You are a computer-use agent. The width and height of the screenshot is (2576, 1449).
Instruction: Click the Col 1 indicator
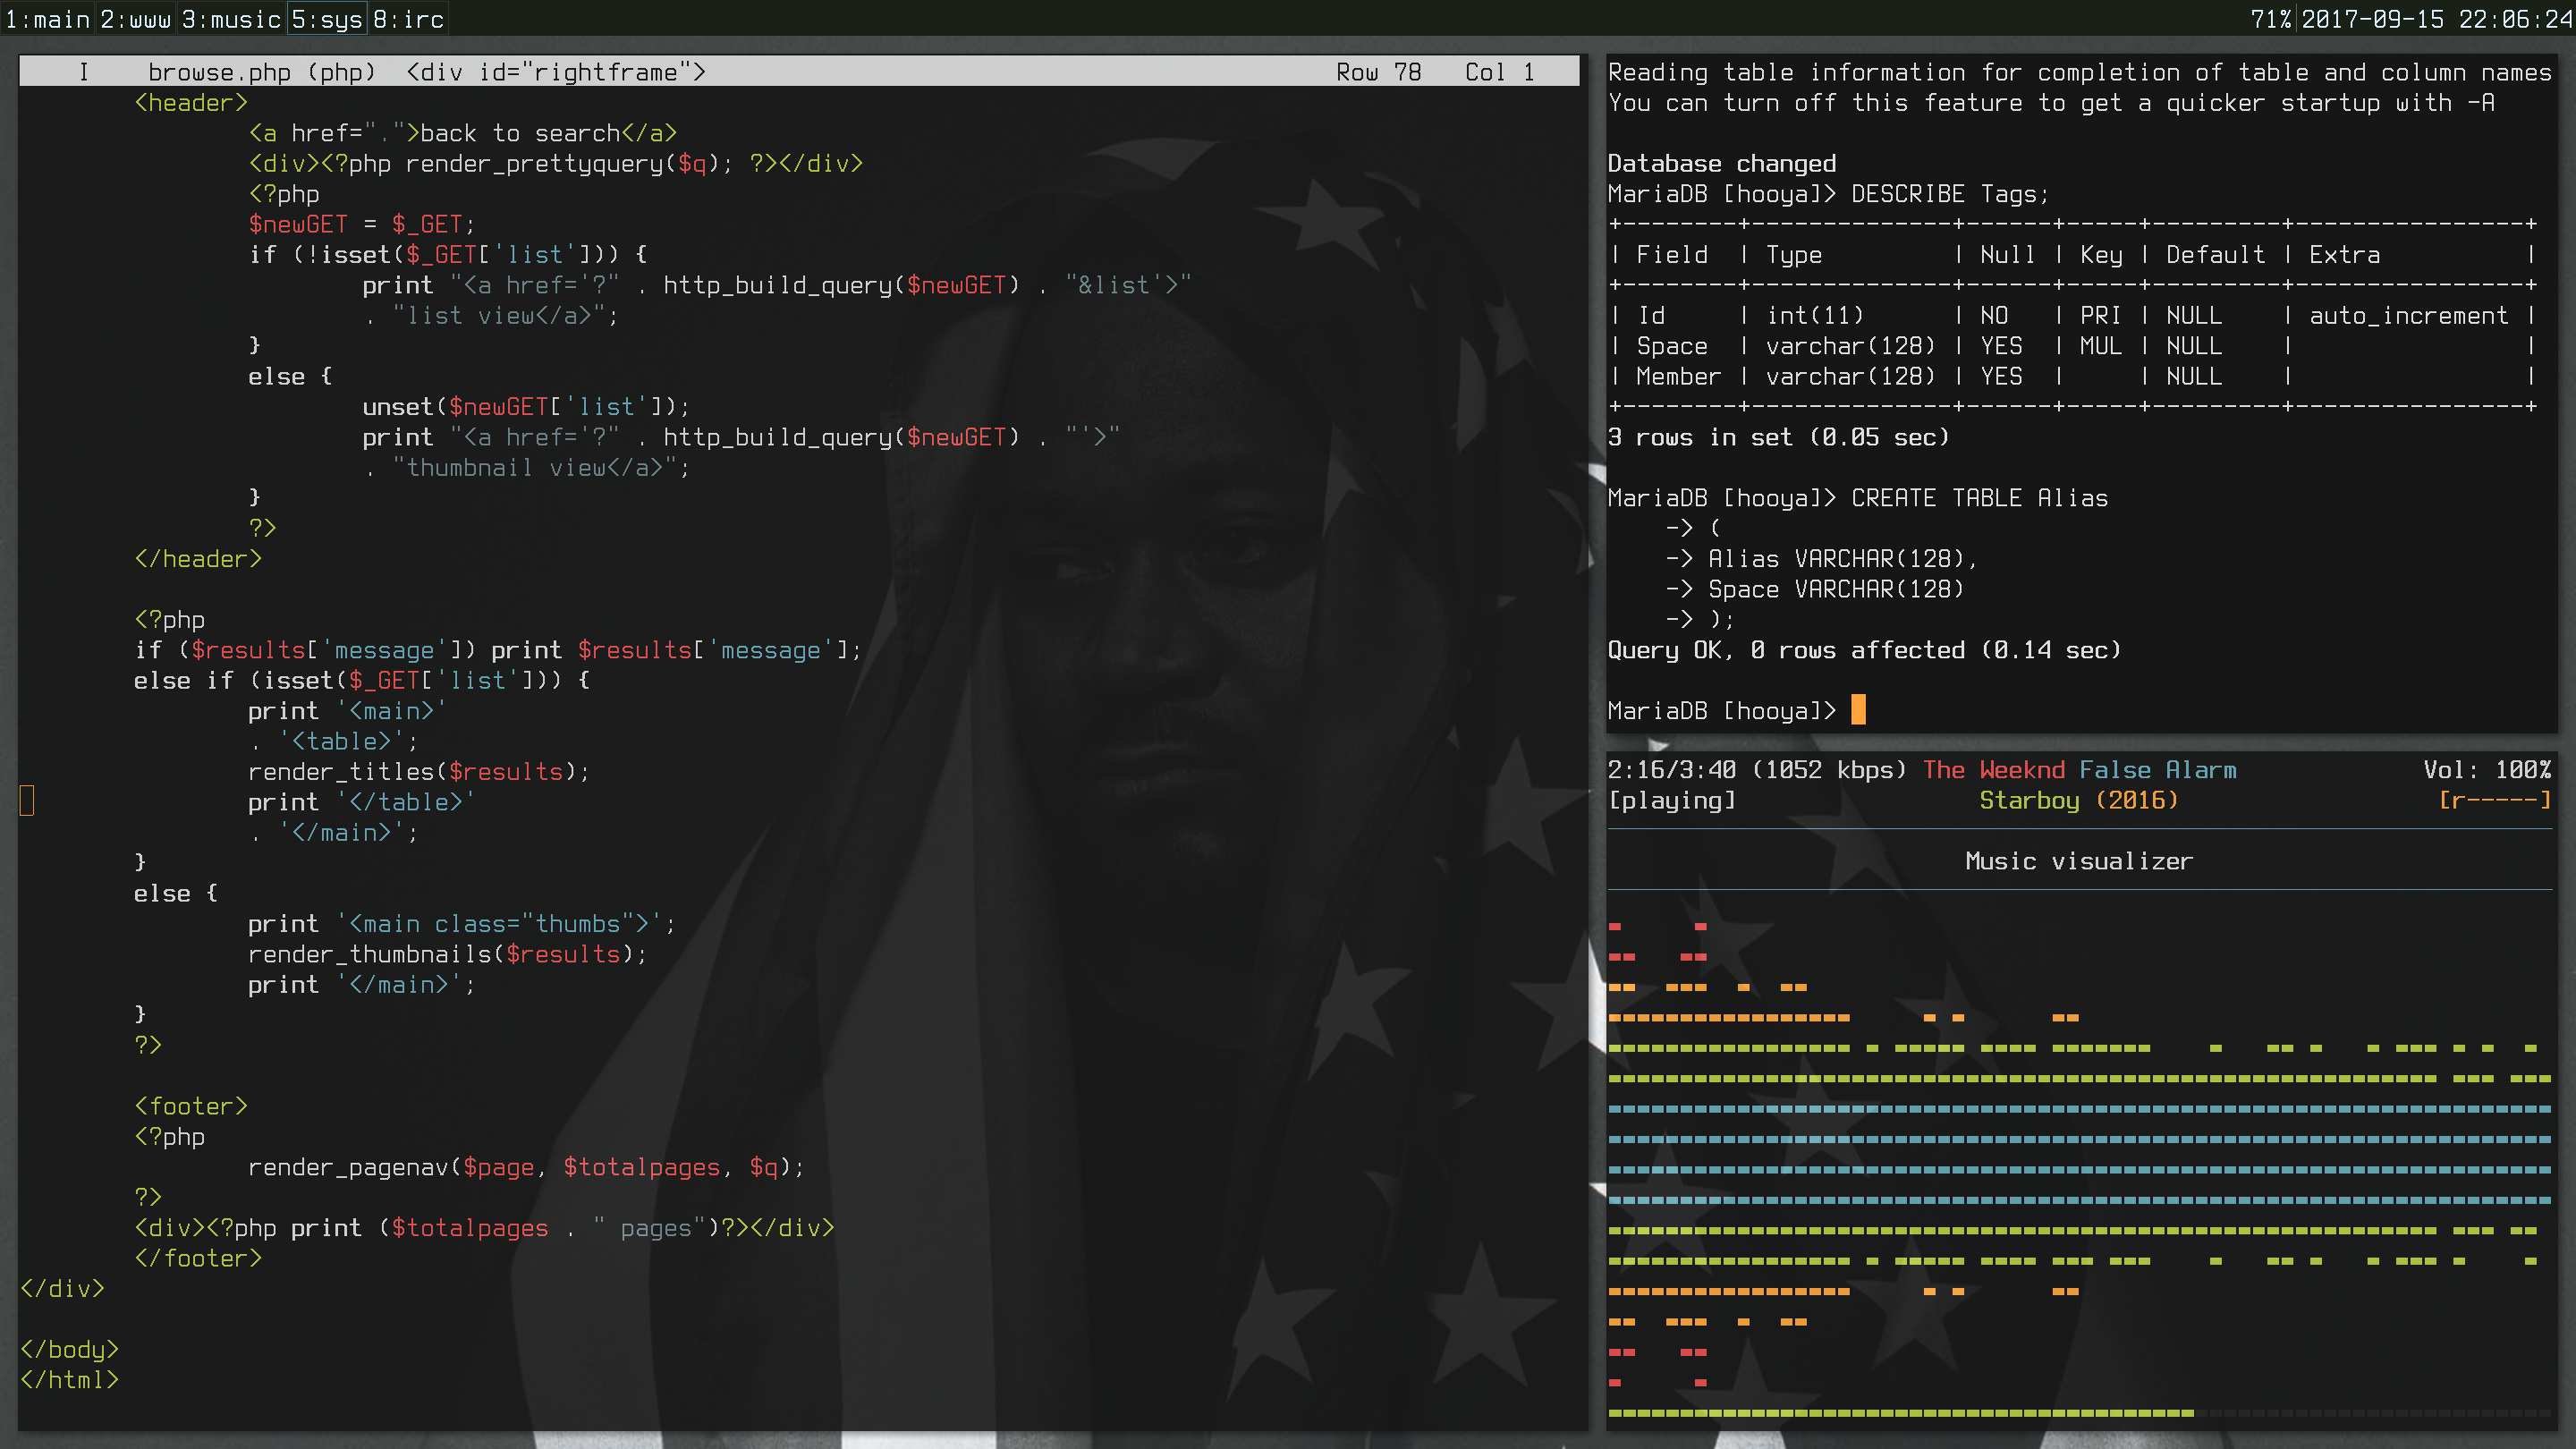[1499, 72]
